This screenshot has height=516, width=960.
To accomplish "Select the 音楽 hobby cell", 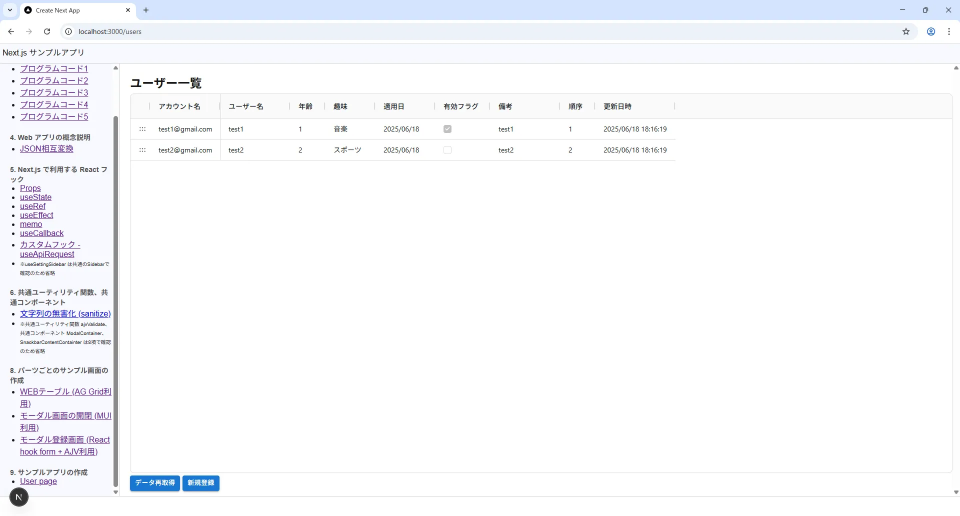I will (350, 129).
